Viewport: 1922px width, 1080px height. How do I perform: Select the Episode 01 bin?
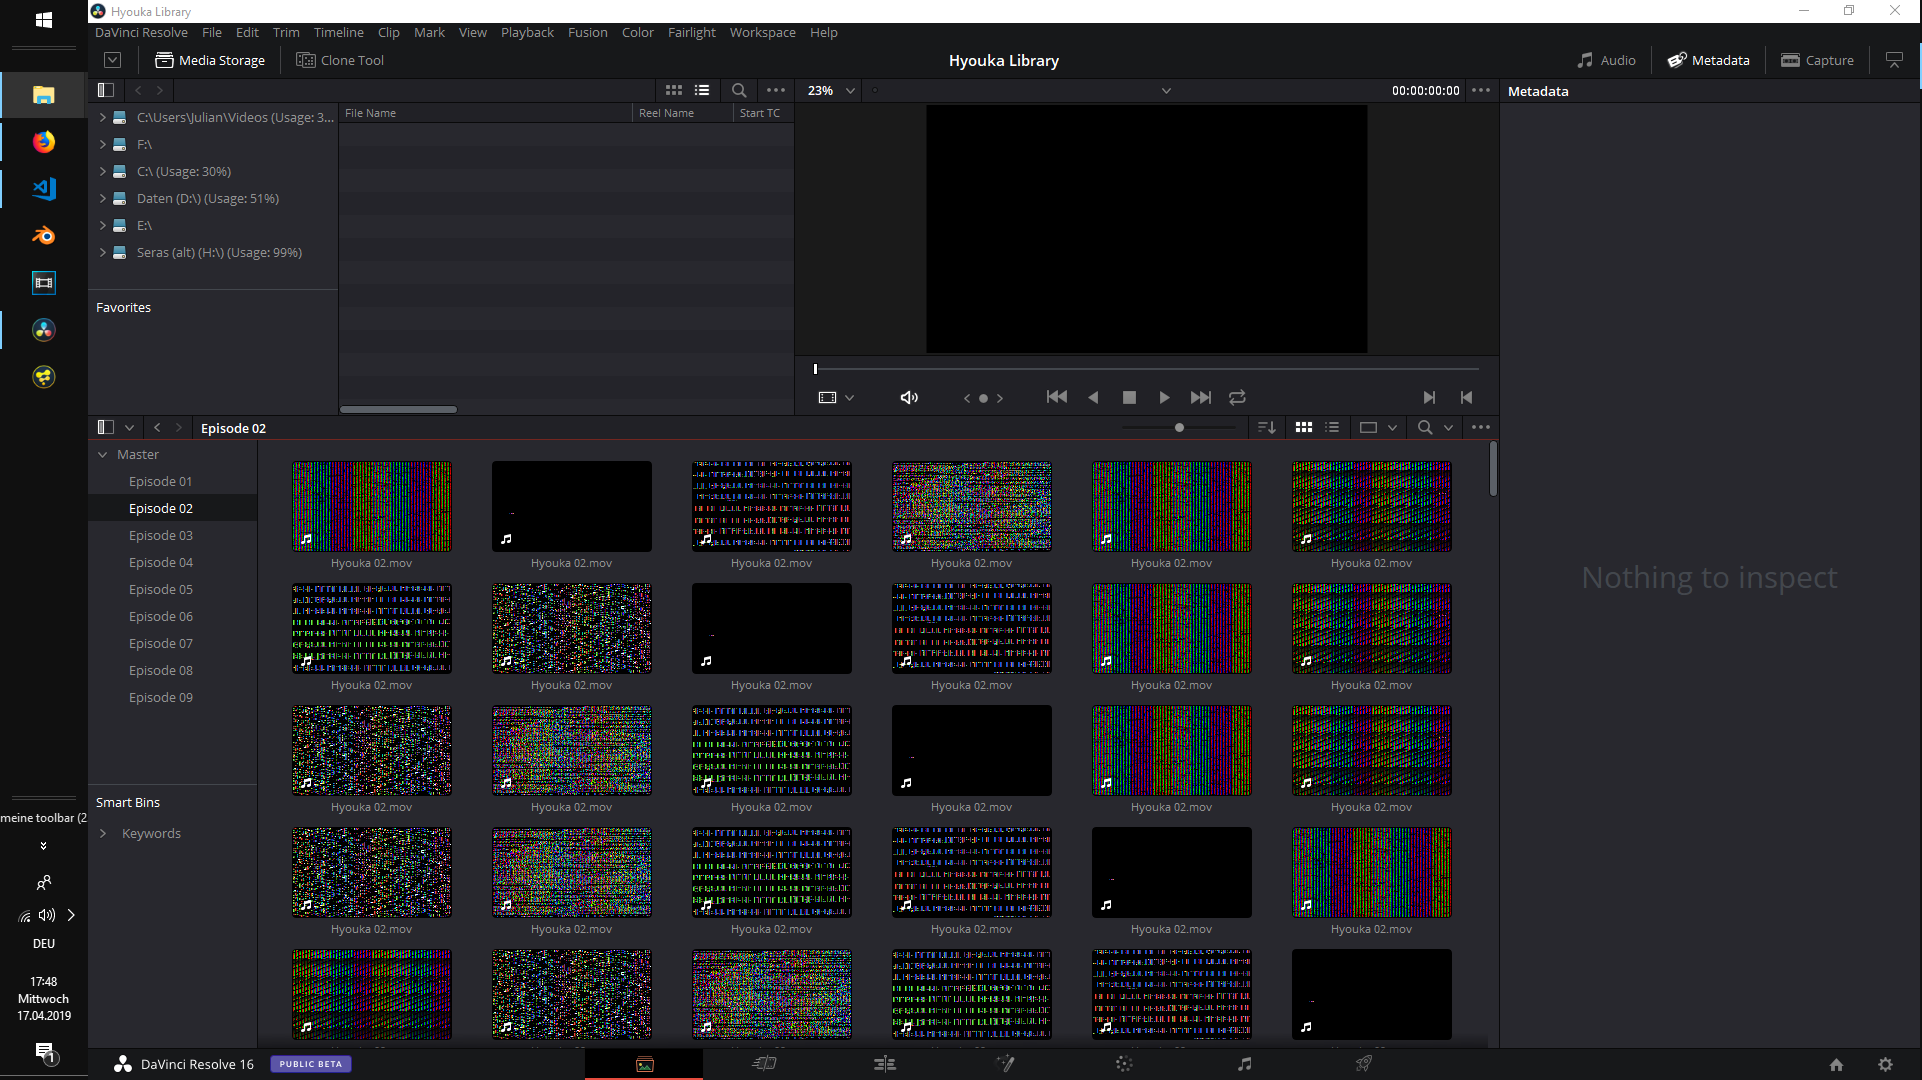(x=161, y=481)
